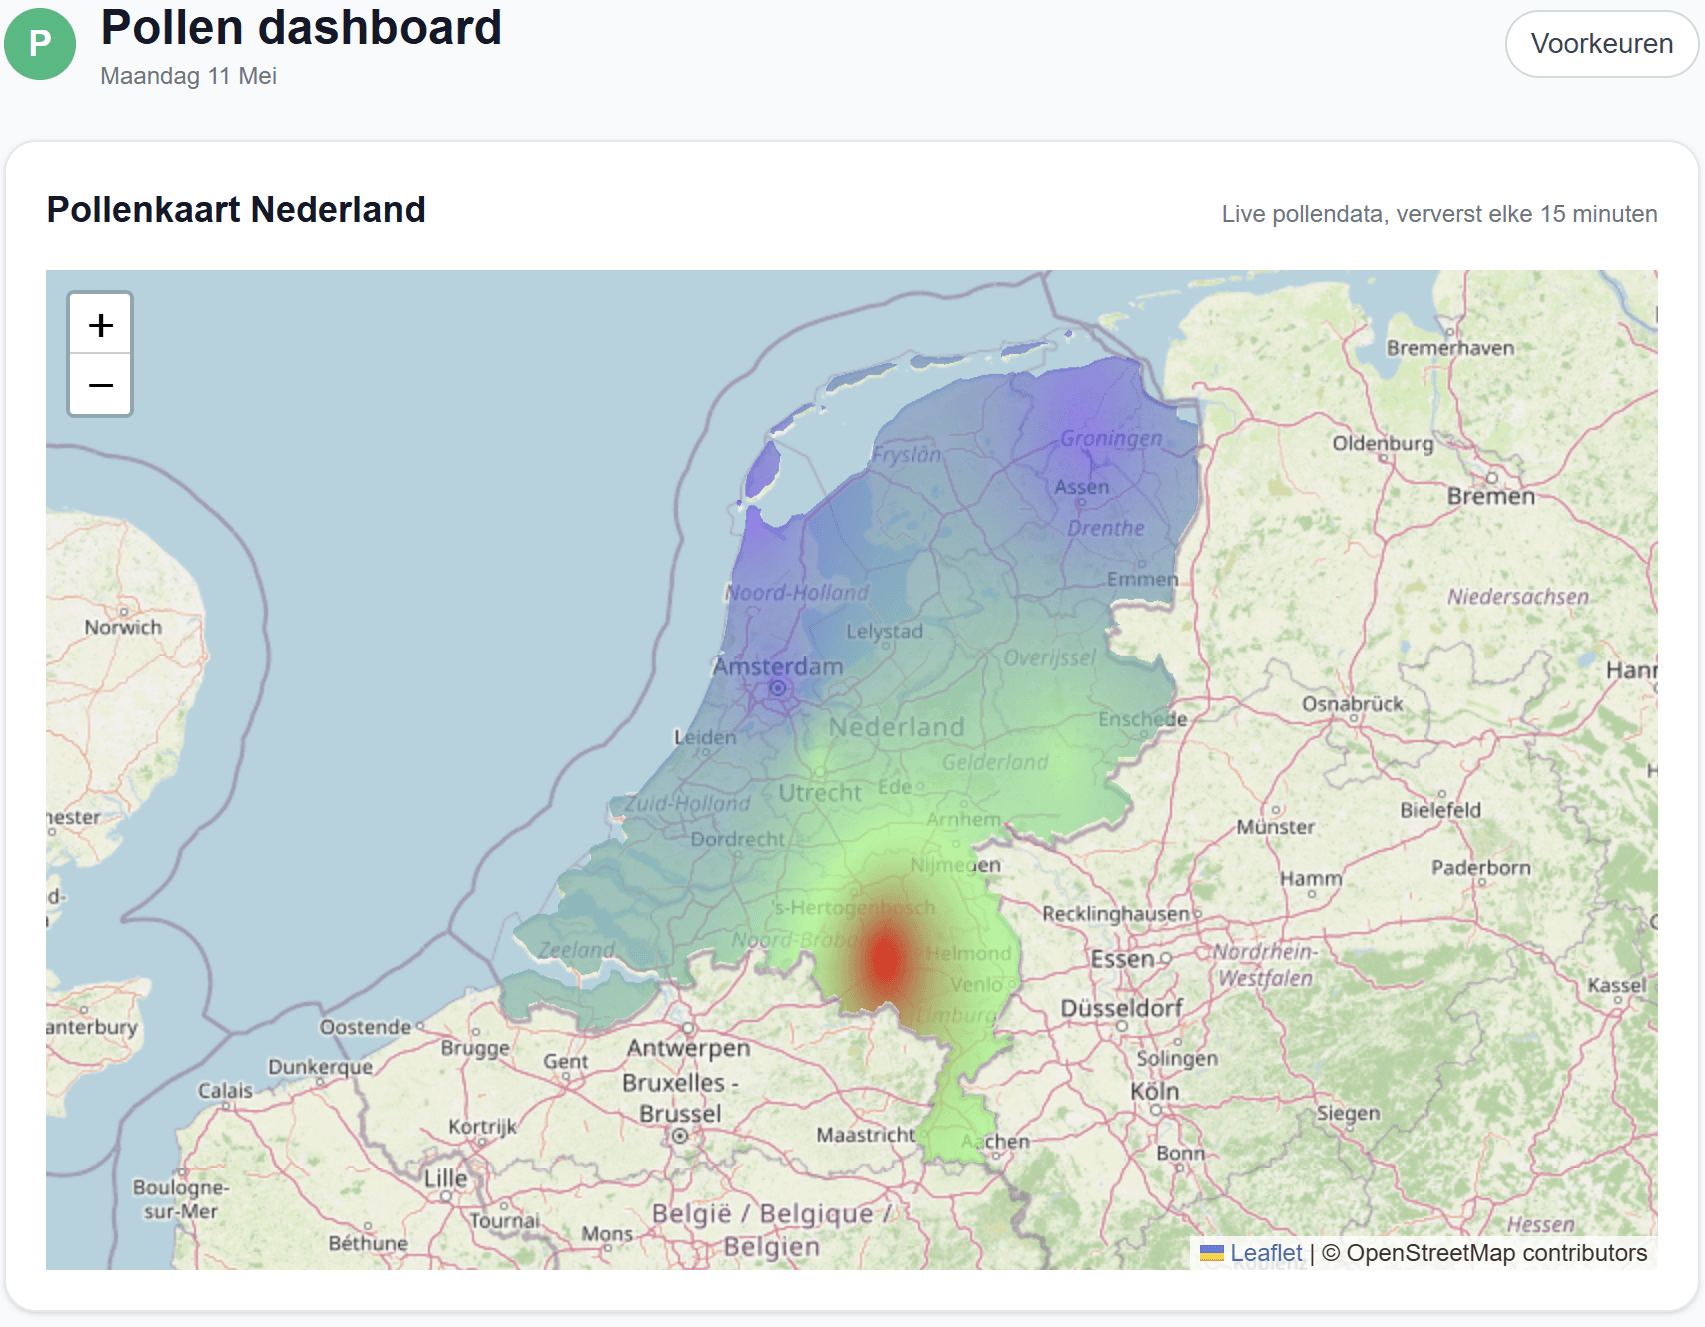1705x1327 pixels.
Task: Click the Solingen label on the map
Action: coord(1177,1058)
